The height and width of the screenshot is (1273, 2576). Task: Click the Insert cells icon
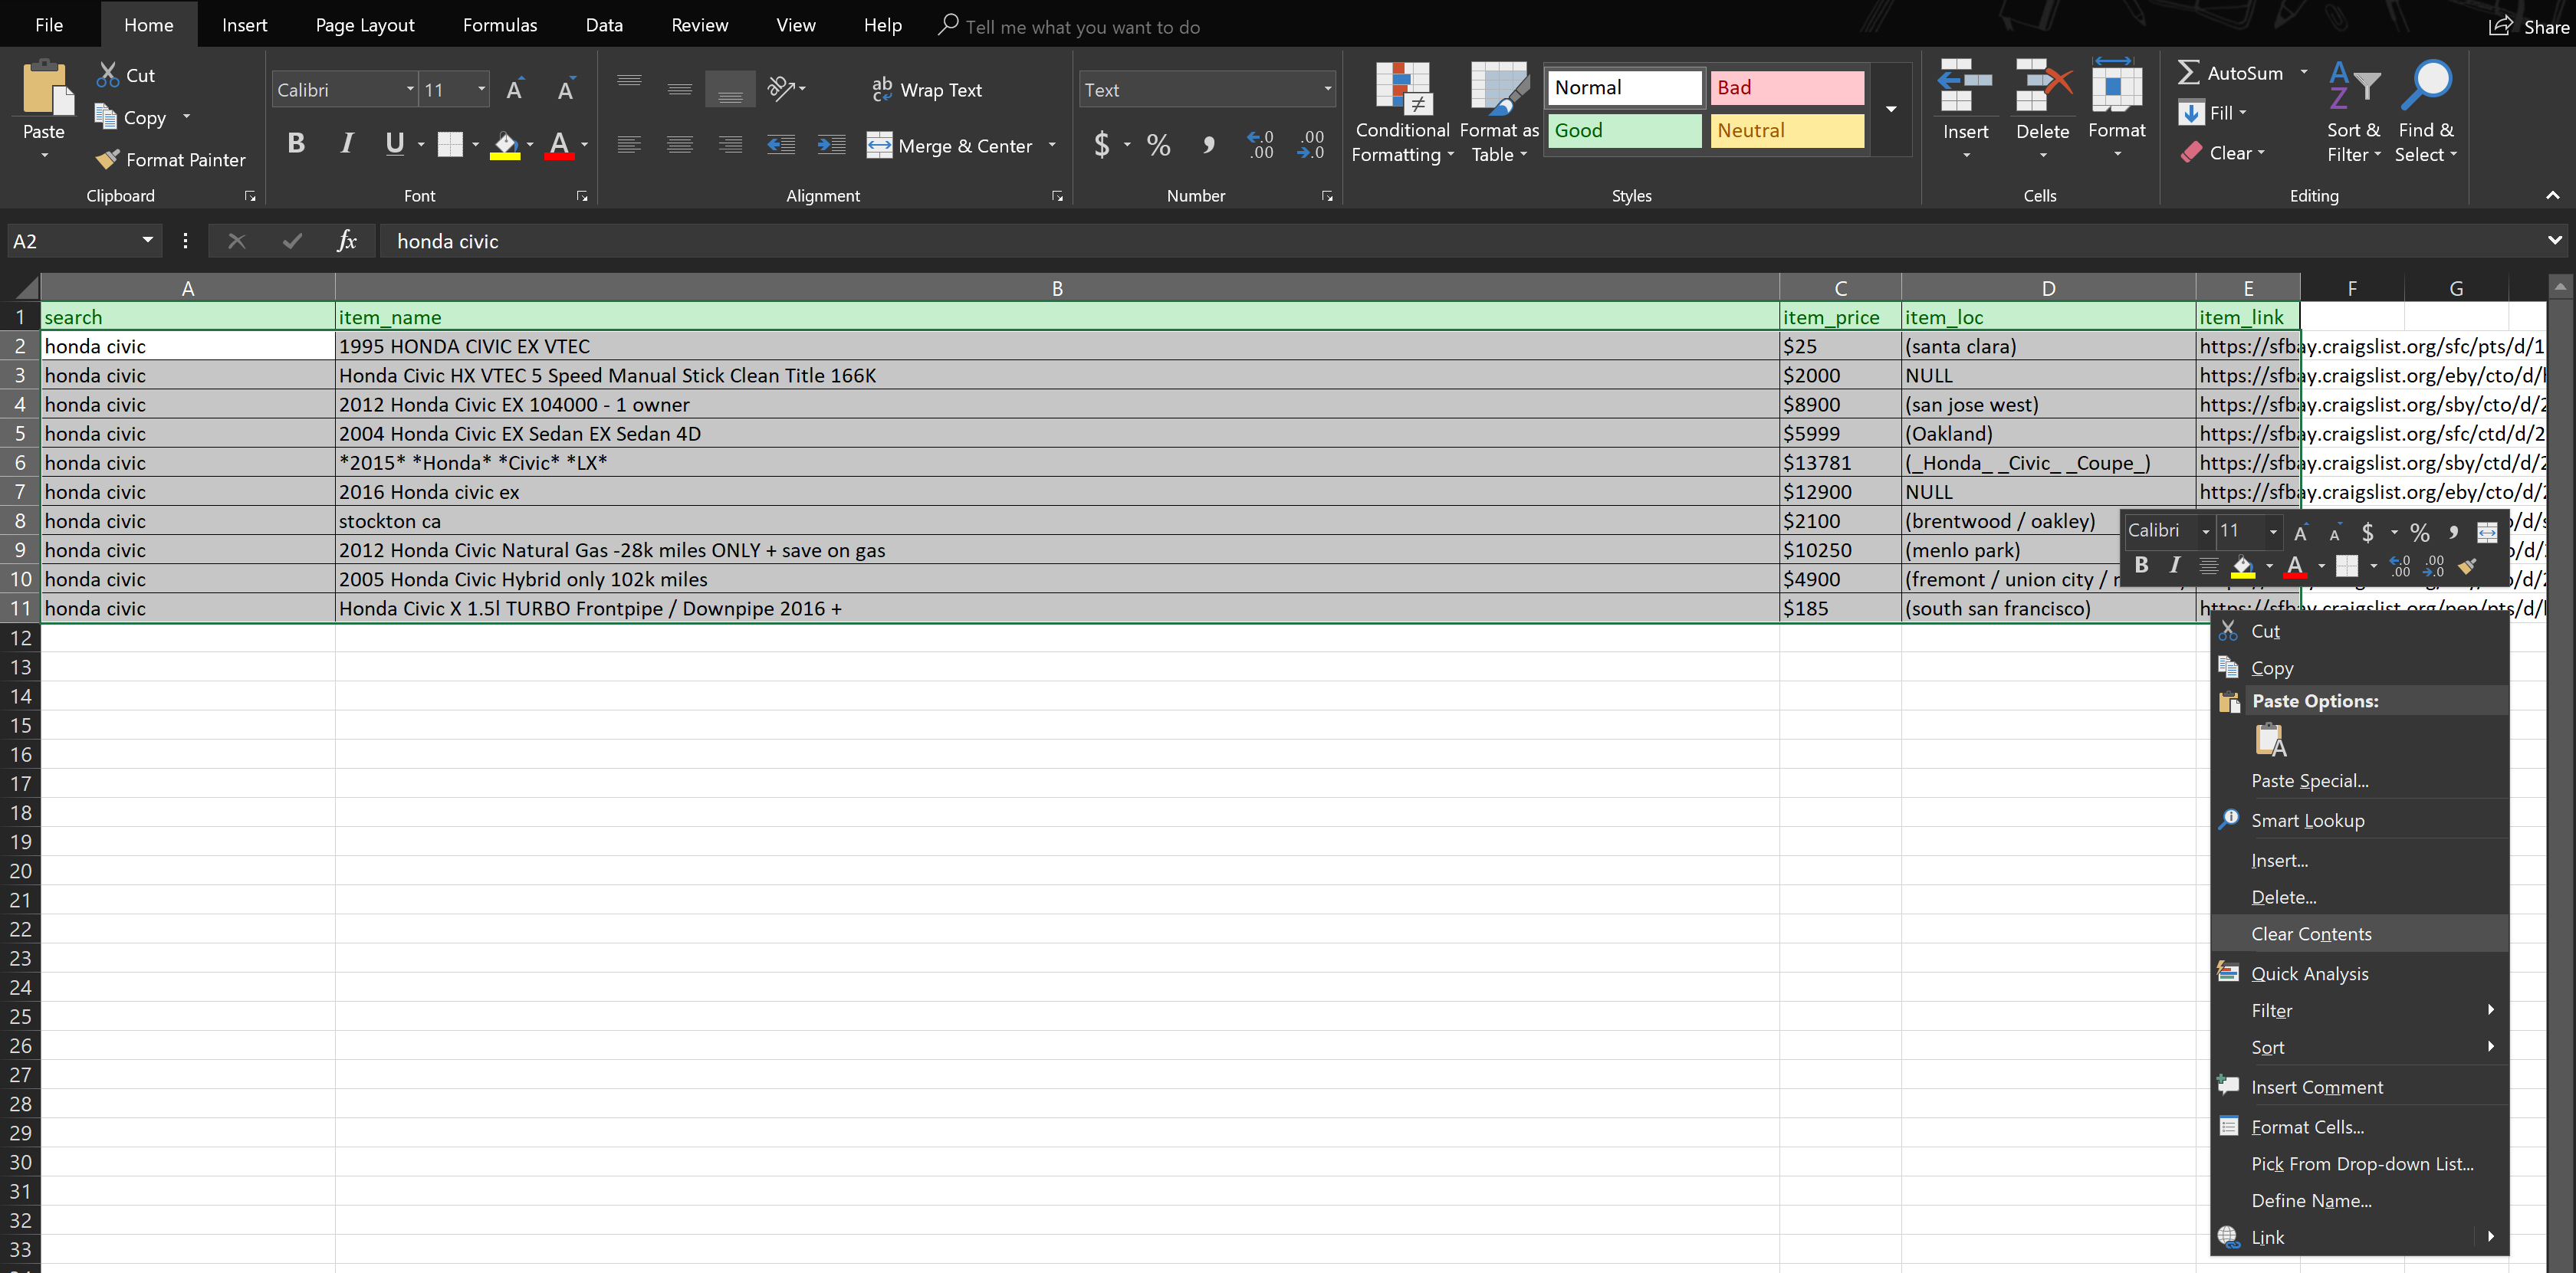pos(1965,86)
